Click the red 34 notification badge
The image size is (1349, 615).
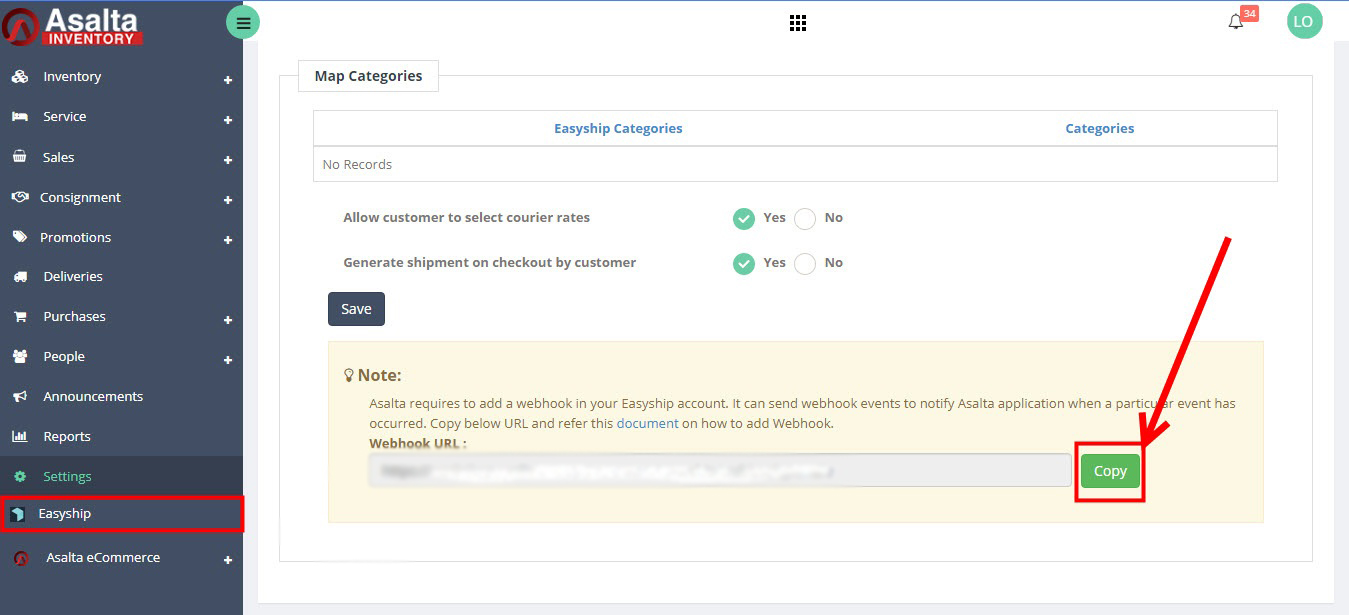1249,14
